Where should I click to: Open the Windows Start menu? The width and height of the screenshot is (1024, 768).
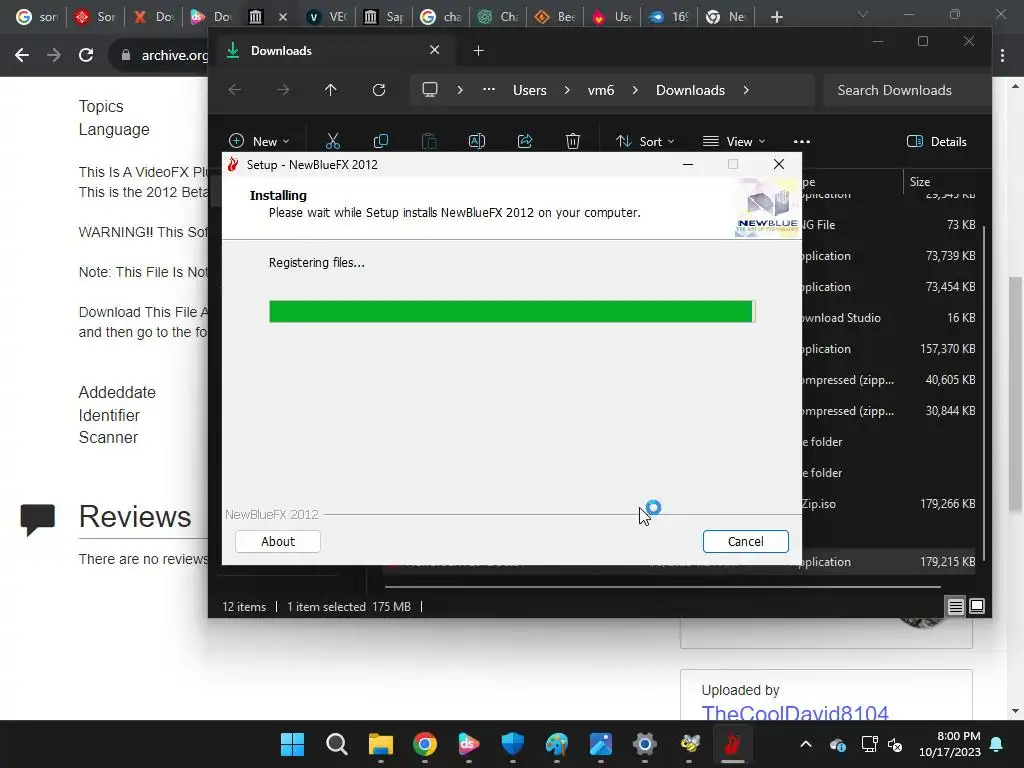293,744
